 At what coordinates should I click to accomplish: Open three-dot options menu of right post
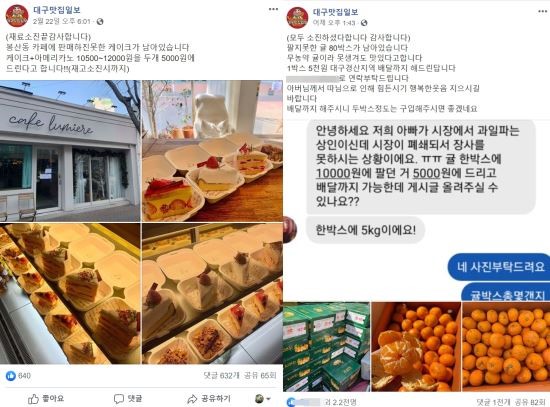pyautogui.click(x=543, y=12)
